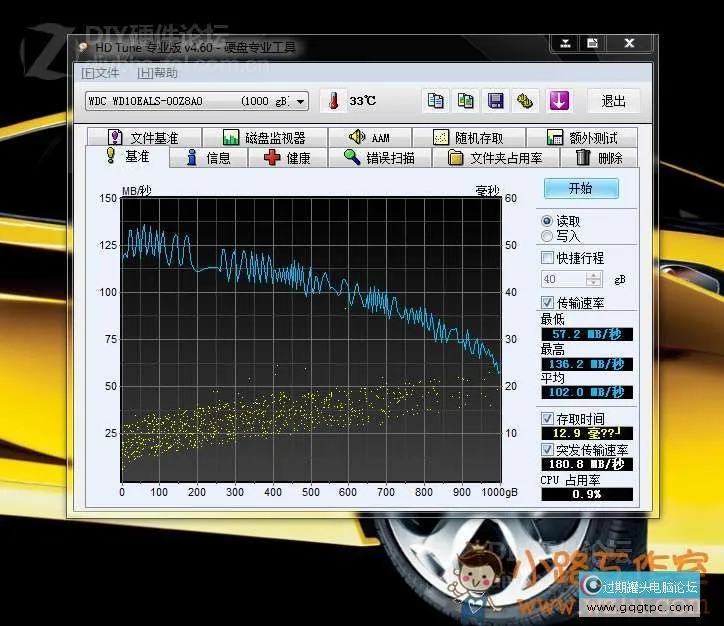
Task: Select the 写入 radio button
Action: click(x=546, y=236)
